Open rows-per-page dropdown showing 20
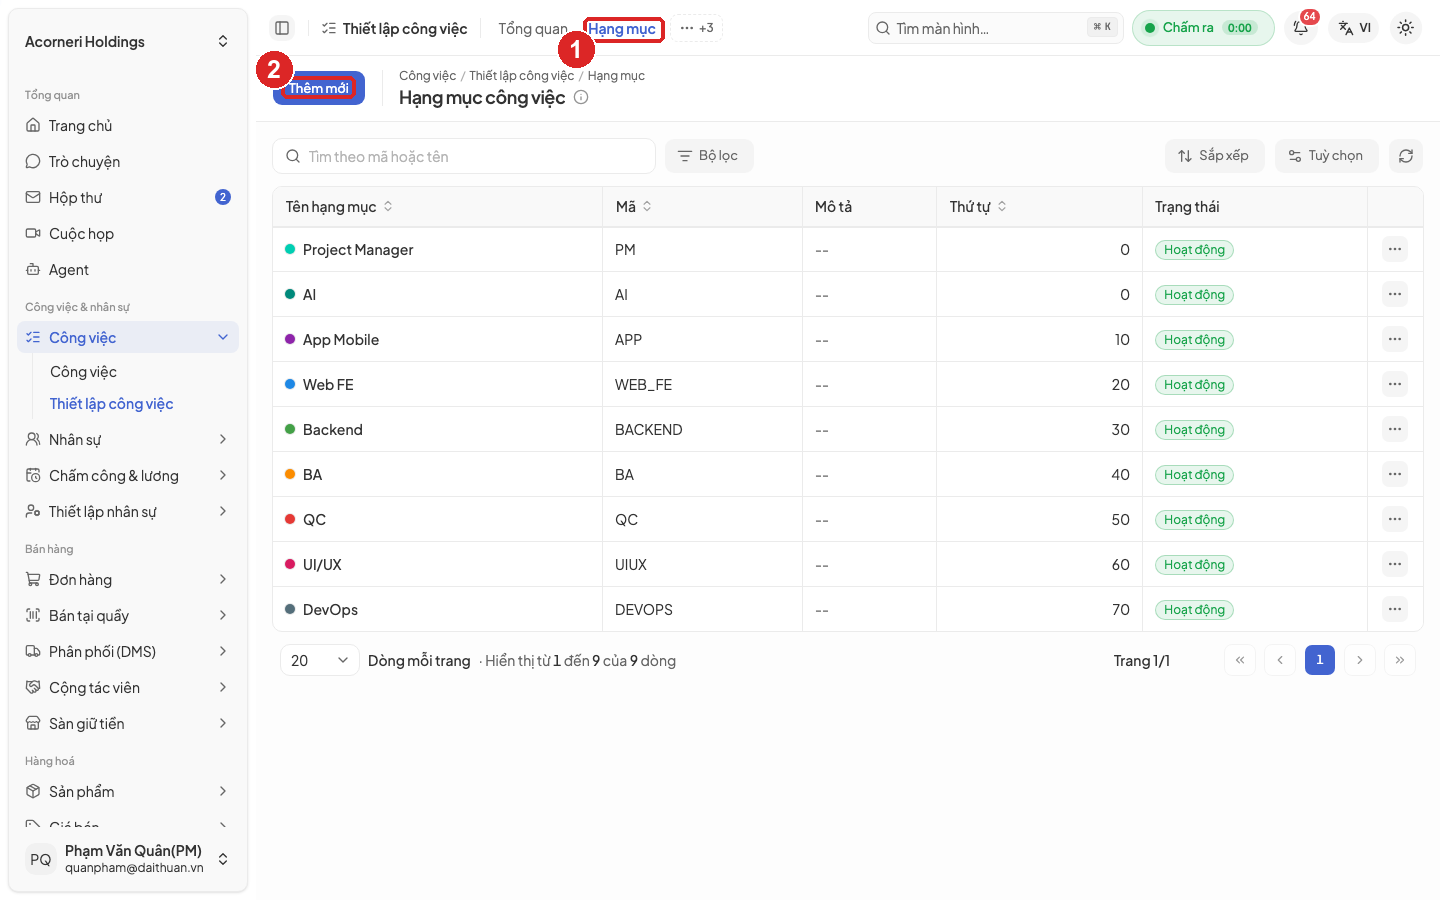Viewport: 1440px width, 900px height. 319,660
